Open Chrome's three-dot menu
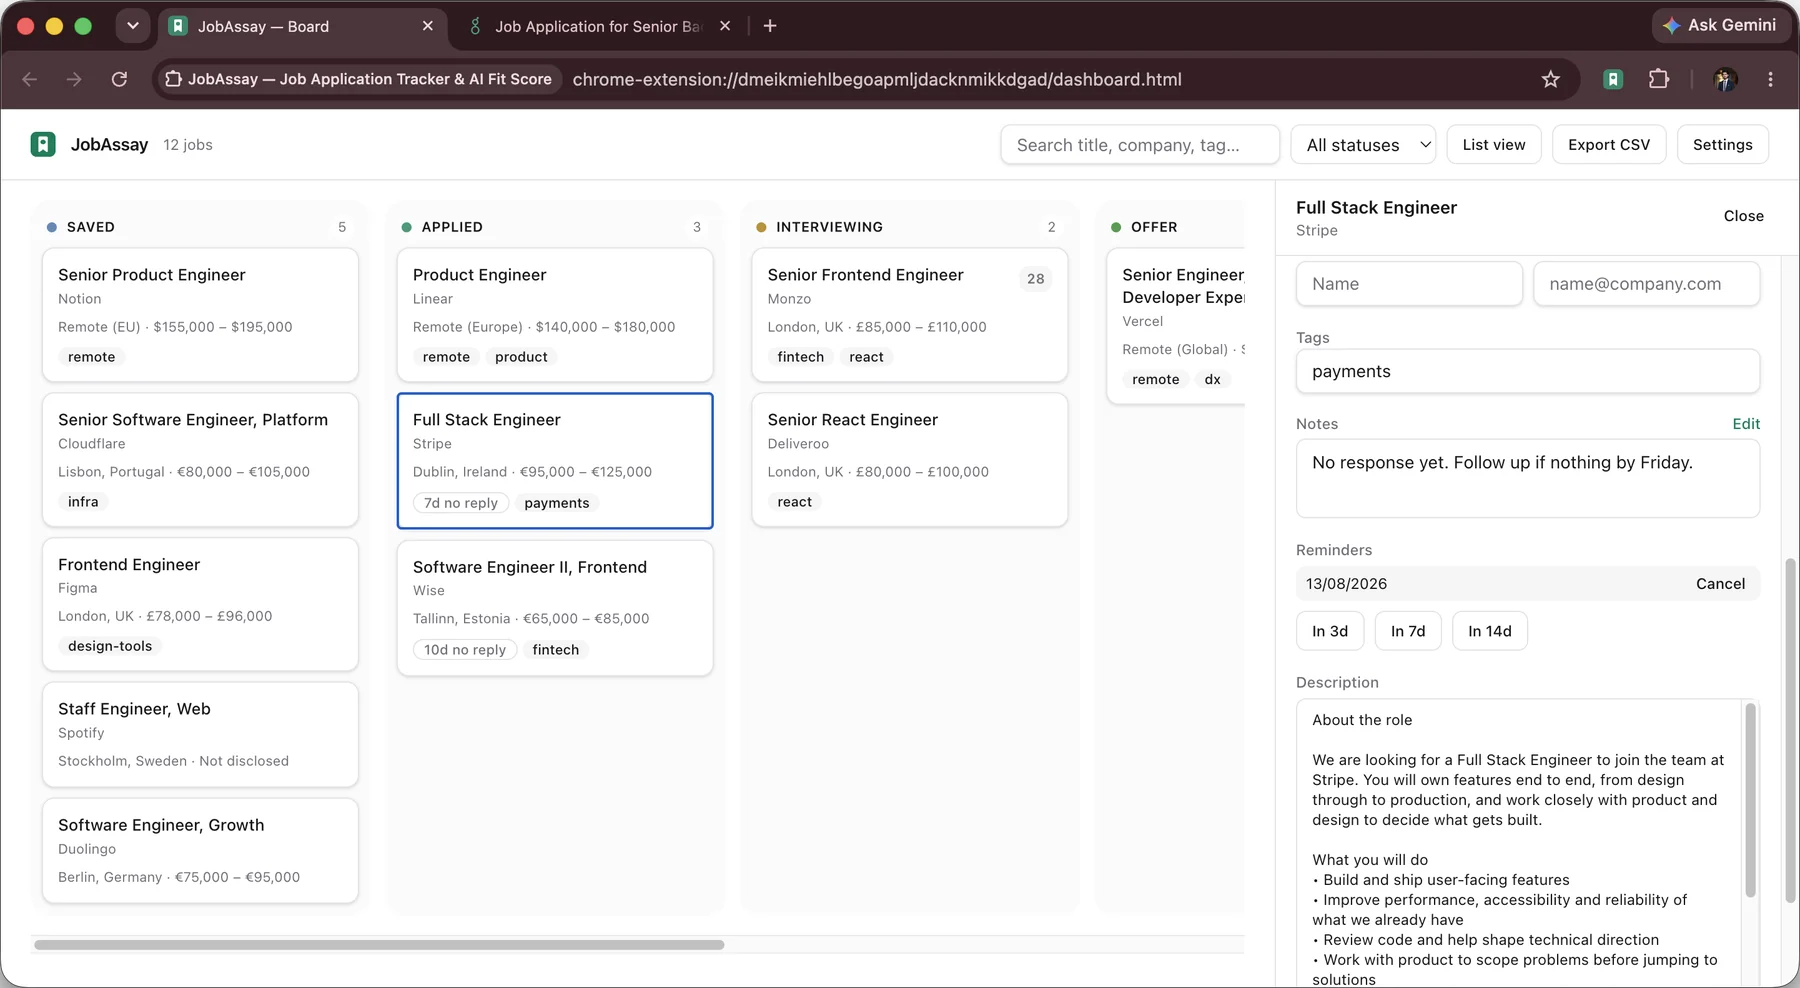This screenshot has height=988, width=1800. point(1770,79)
